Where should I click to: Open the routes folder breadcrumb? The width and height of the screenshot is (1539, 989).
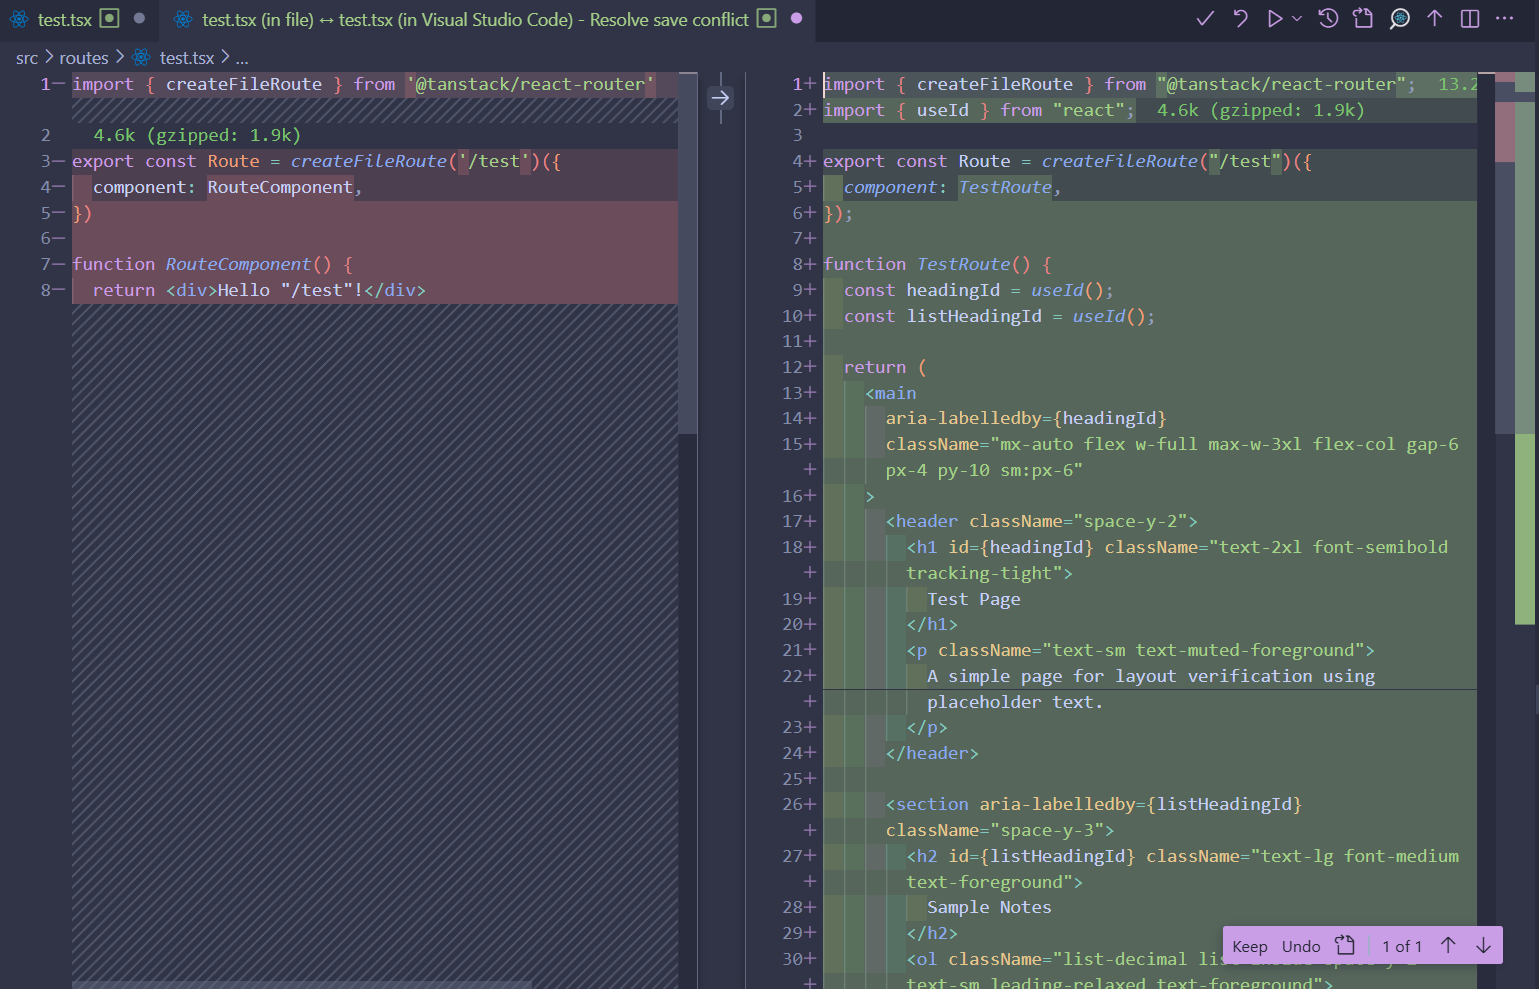[x=84, y=58]
